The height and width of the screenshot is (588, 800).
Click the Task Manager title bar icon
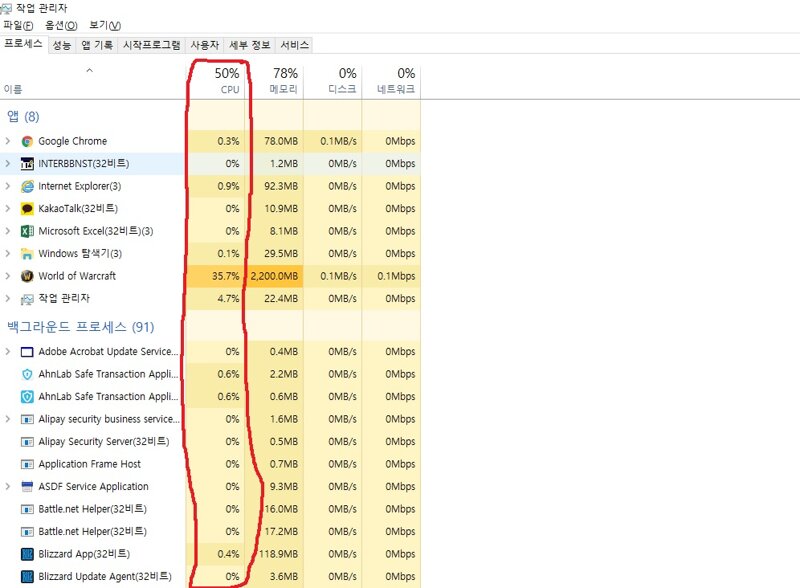tap(6, 9)
